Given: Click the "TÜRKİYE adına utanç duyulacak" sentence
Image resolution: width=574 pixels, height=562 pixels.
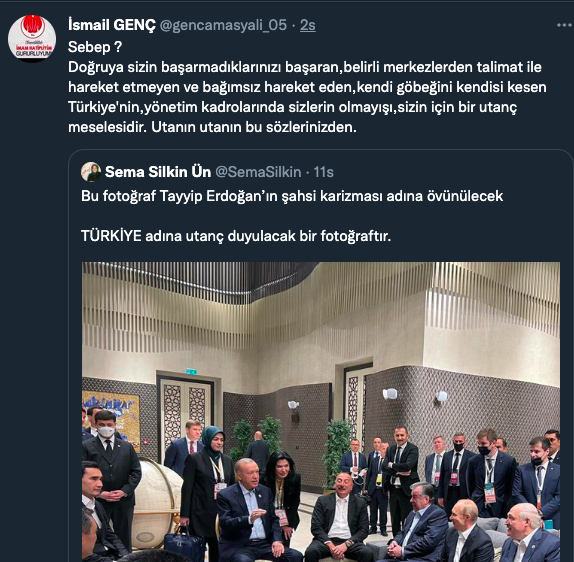Looking at the screenshot, I should click(x=236, y=236).
